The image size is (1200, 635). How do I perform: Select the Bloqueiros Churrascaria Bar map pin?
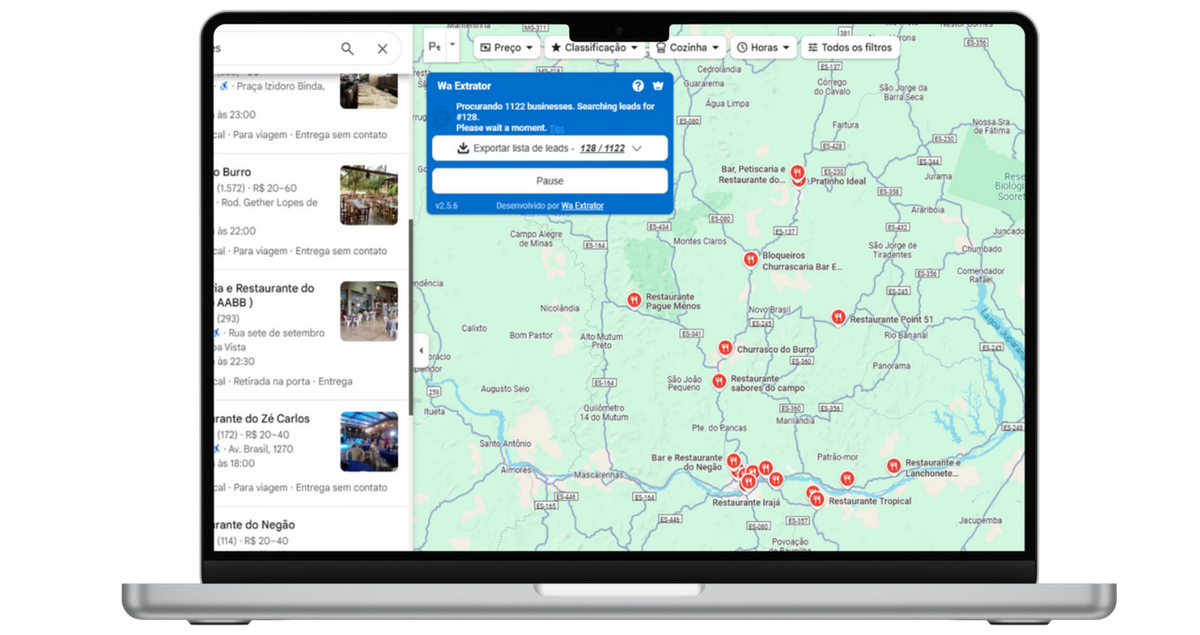click(x=750, y=259)
